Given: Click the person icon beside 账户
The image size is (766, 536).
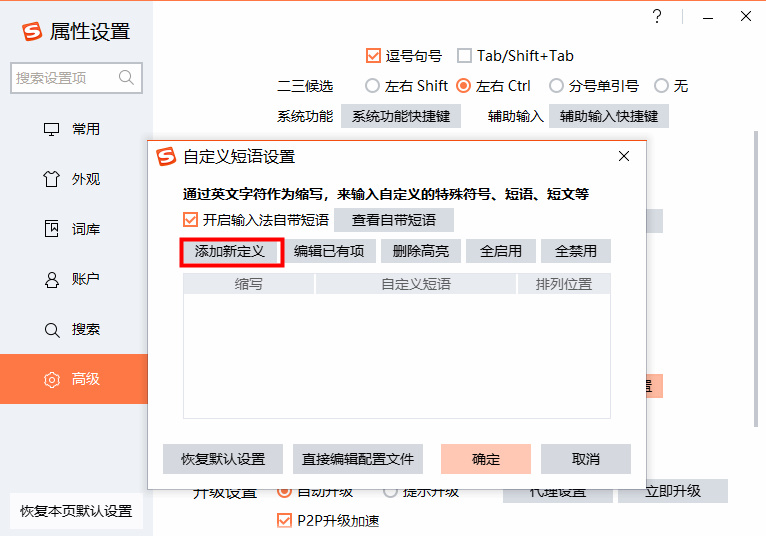Looking at the screenshot, I should [51, 279].
